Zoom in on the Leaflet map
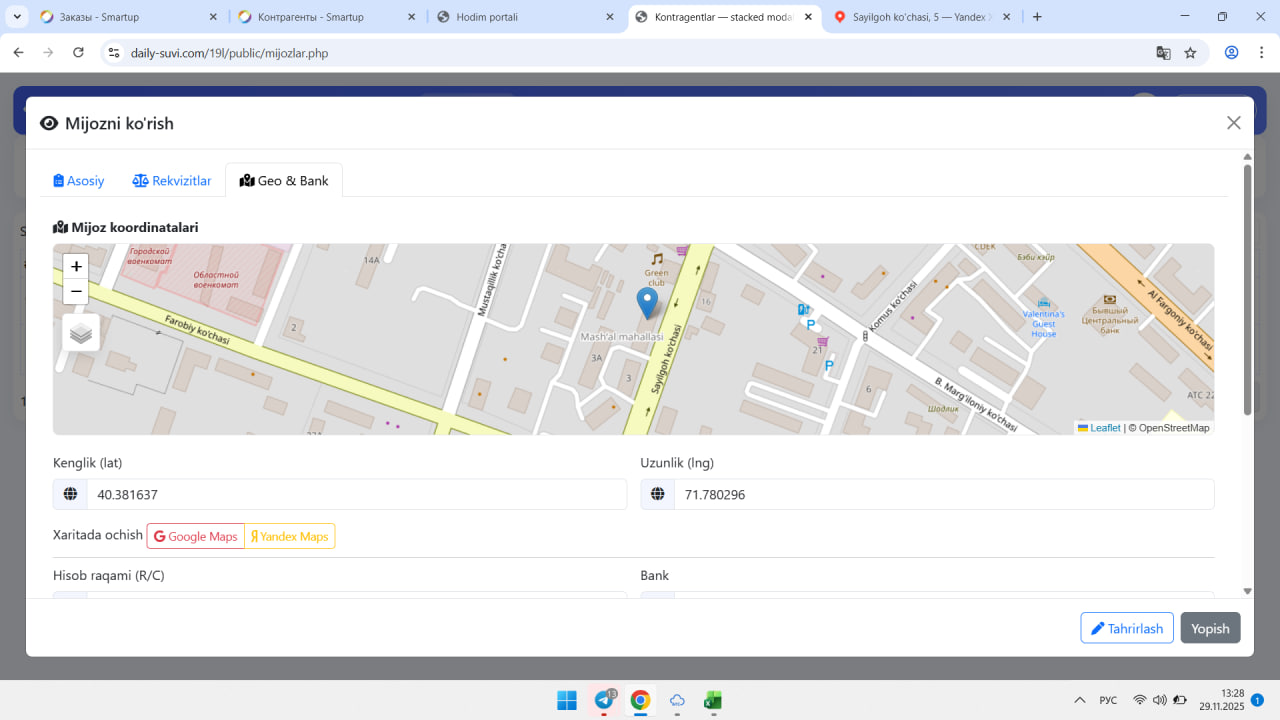1280x720 pixels. point(76,266)
